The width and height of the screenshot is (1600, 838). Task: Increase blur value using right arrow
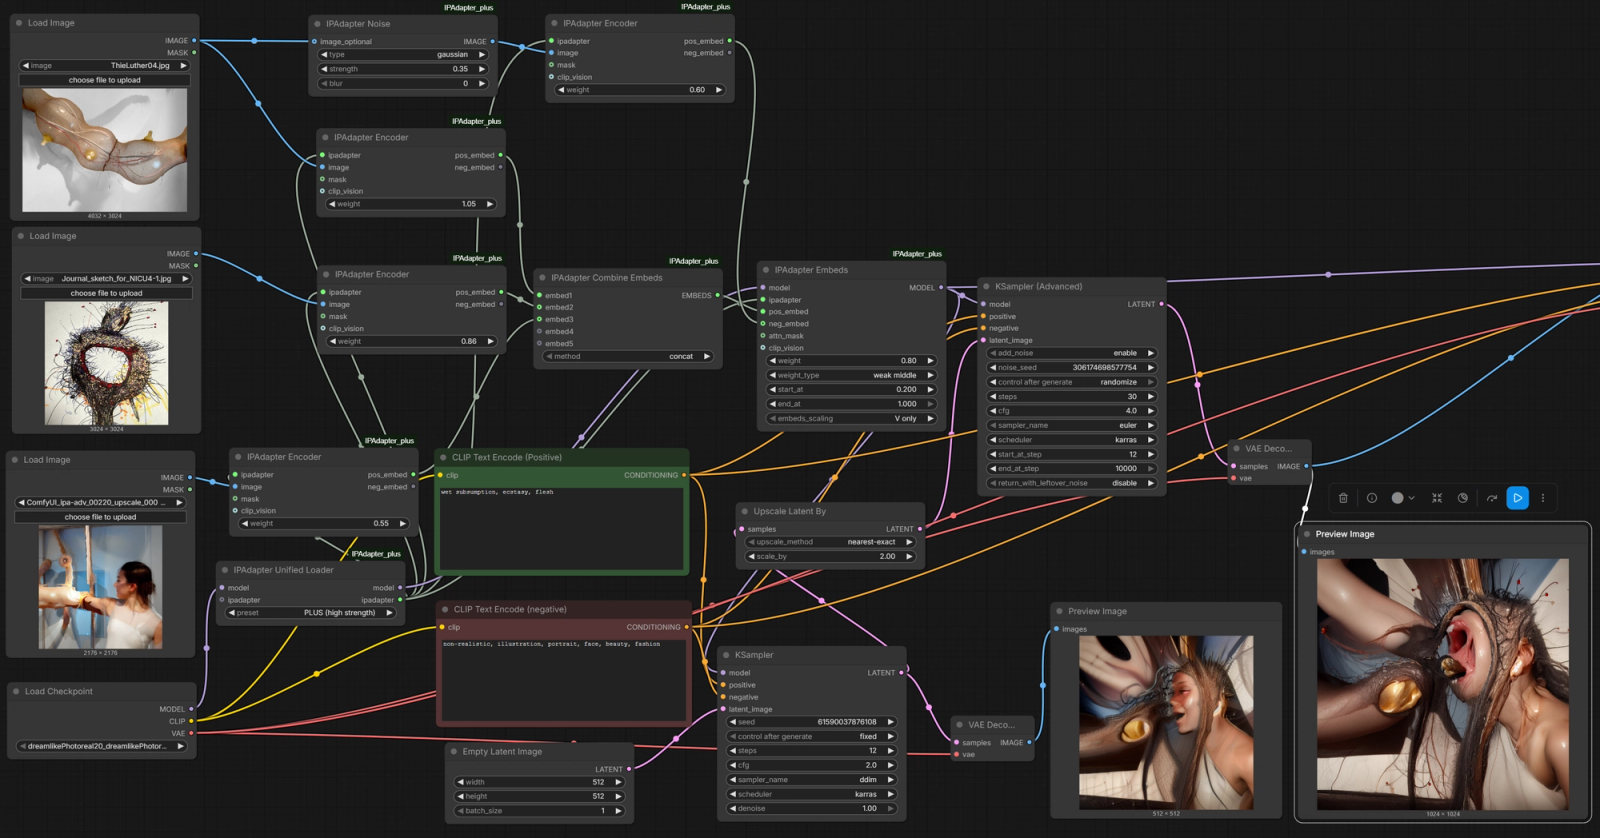(x=482, y=84)
